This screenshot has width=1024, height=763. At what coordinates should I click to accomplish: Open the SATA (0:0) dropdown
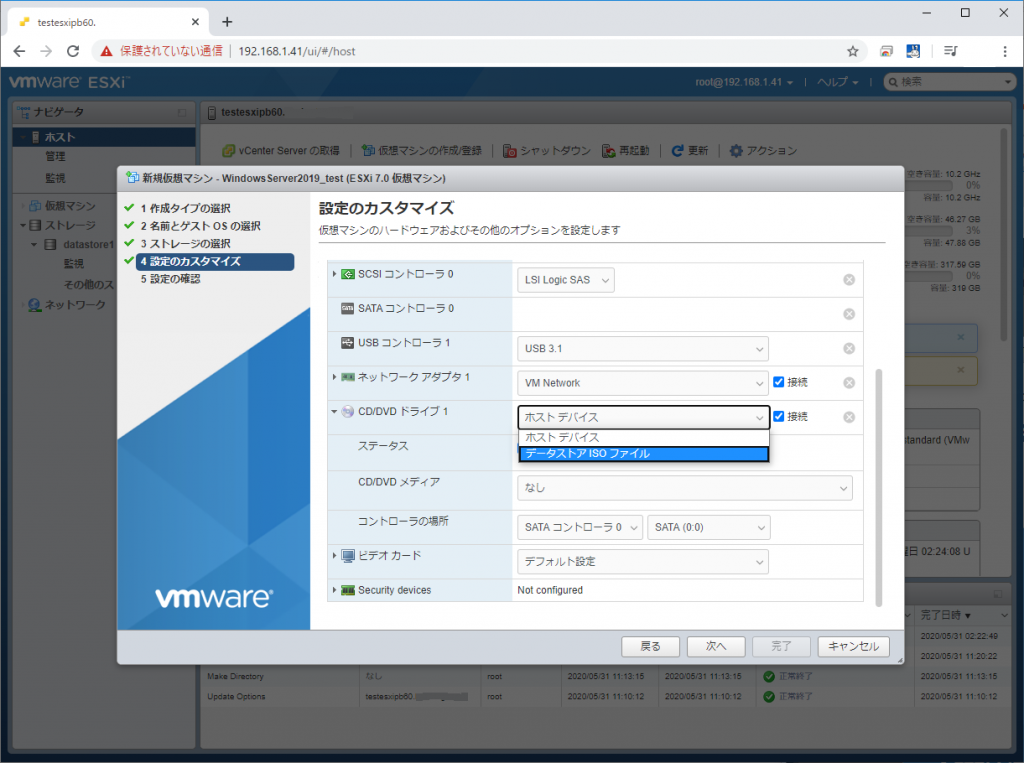(x=709, y=527)
